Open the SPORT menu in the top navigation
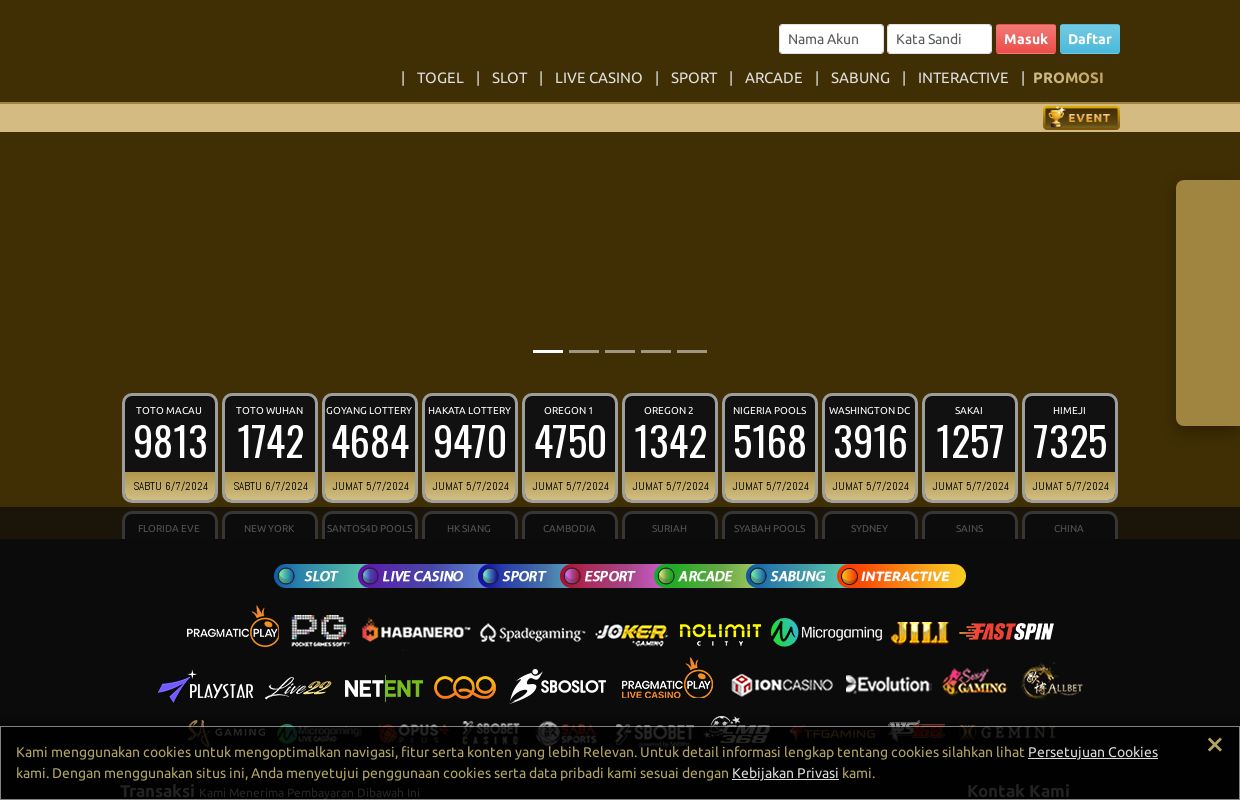1240x800 pixels. (x=694, y=78)
